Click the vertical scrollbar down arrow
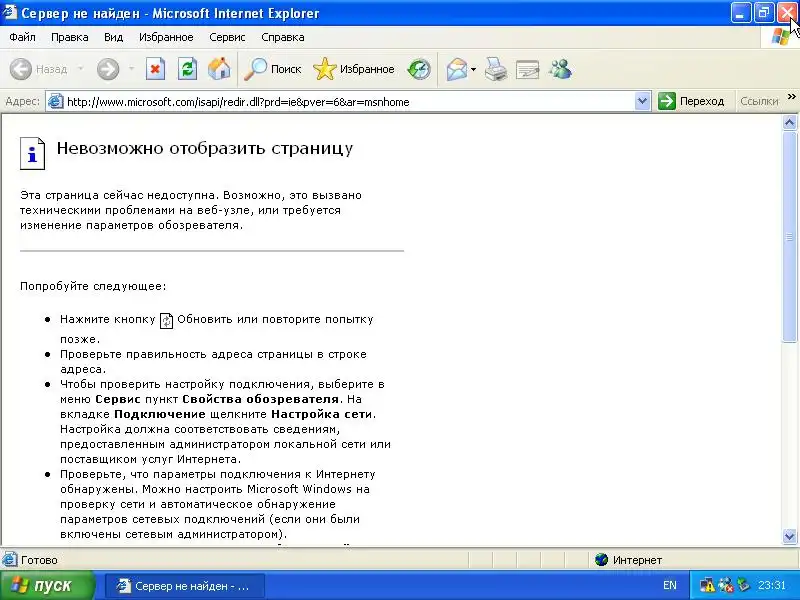 [x=790, y=536]
